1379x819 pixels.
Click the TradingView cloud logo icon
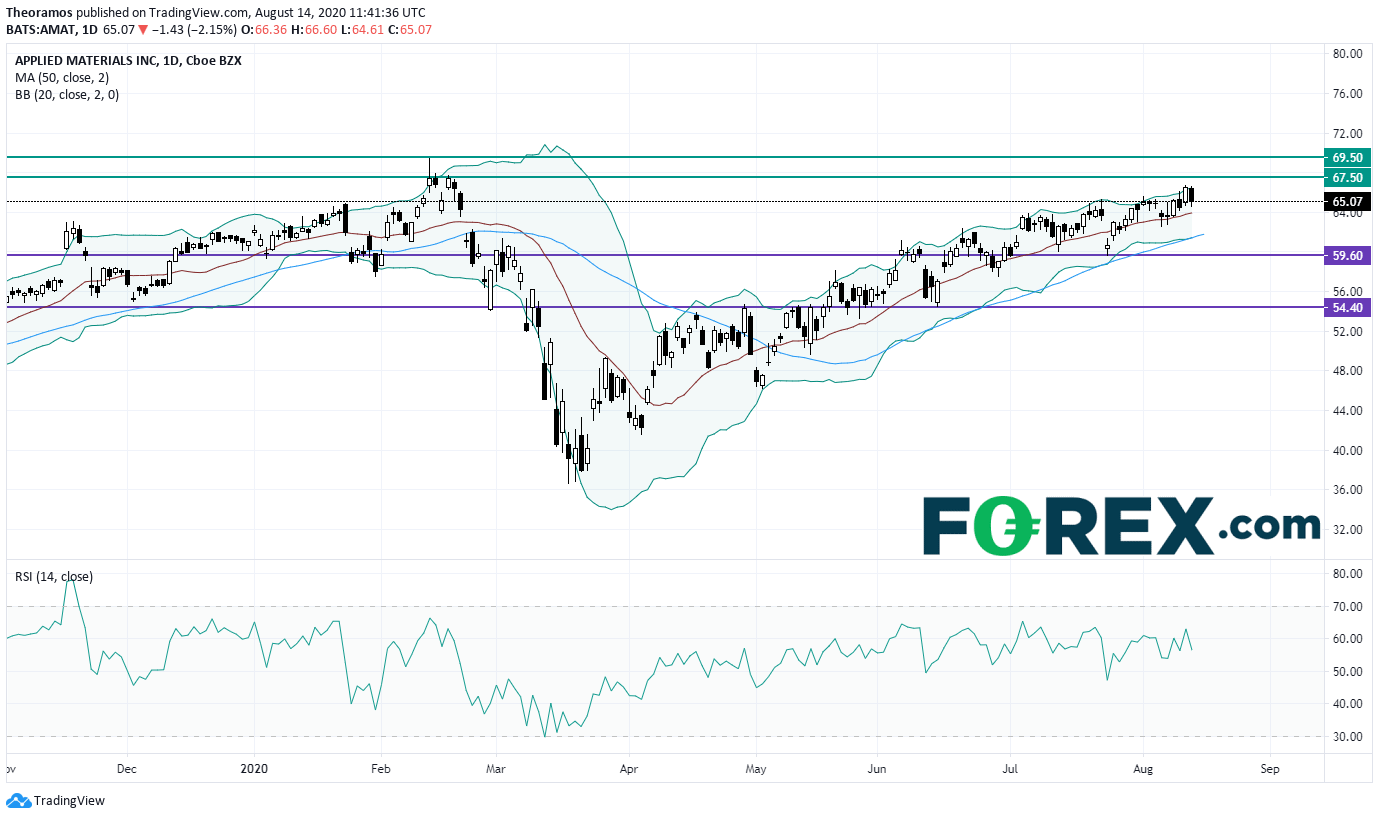click(x=18, y=801)
